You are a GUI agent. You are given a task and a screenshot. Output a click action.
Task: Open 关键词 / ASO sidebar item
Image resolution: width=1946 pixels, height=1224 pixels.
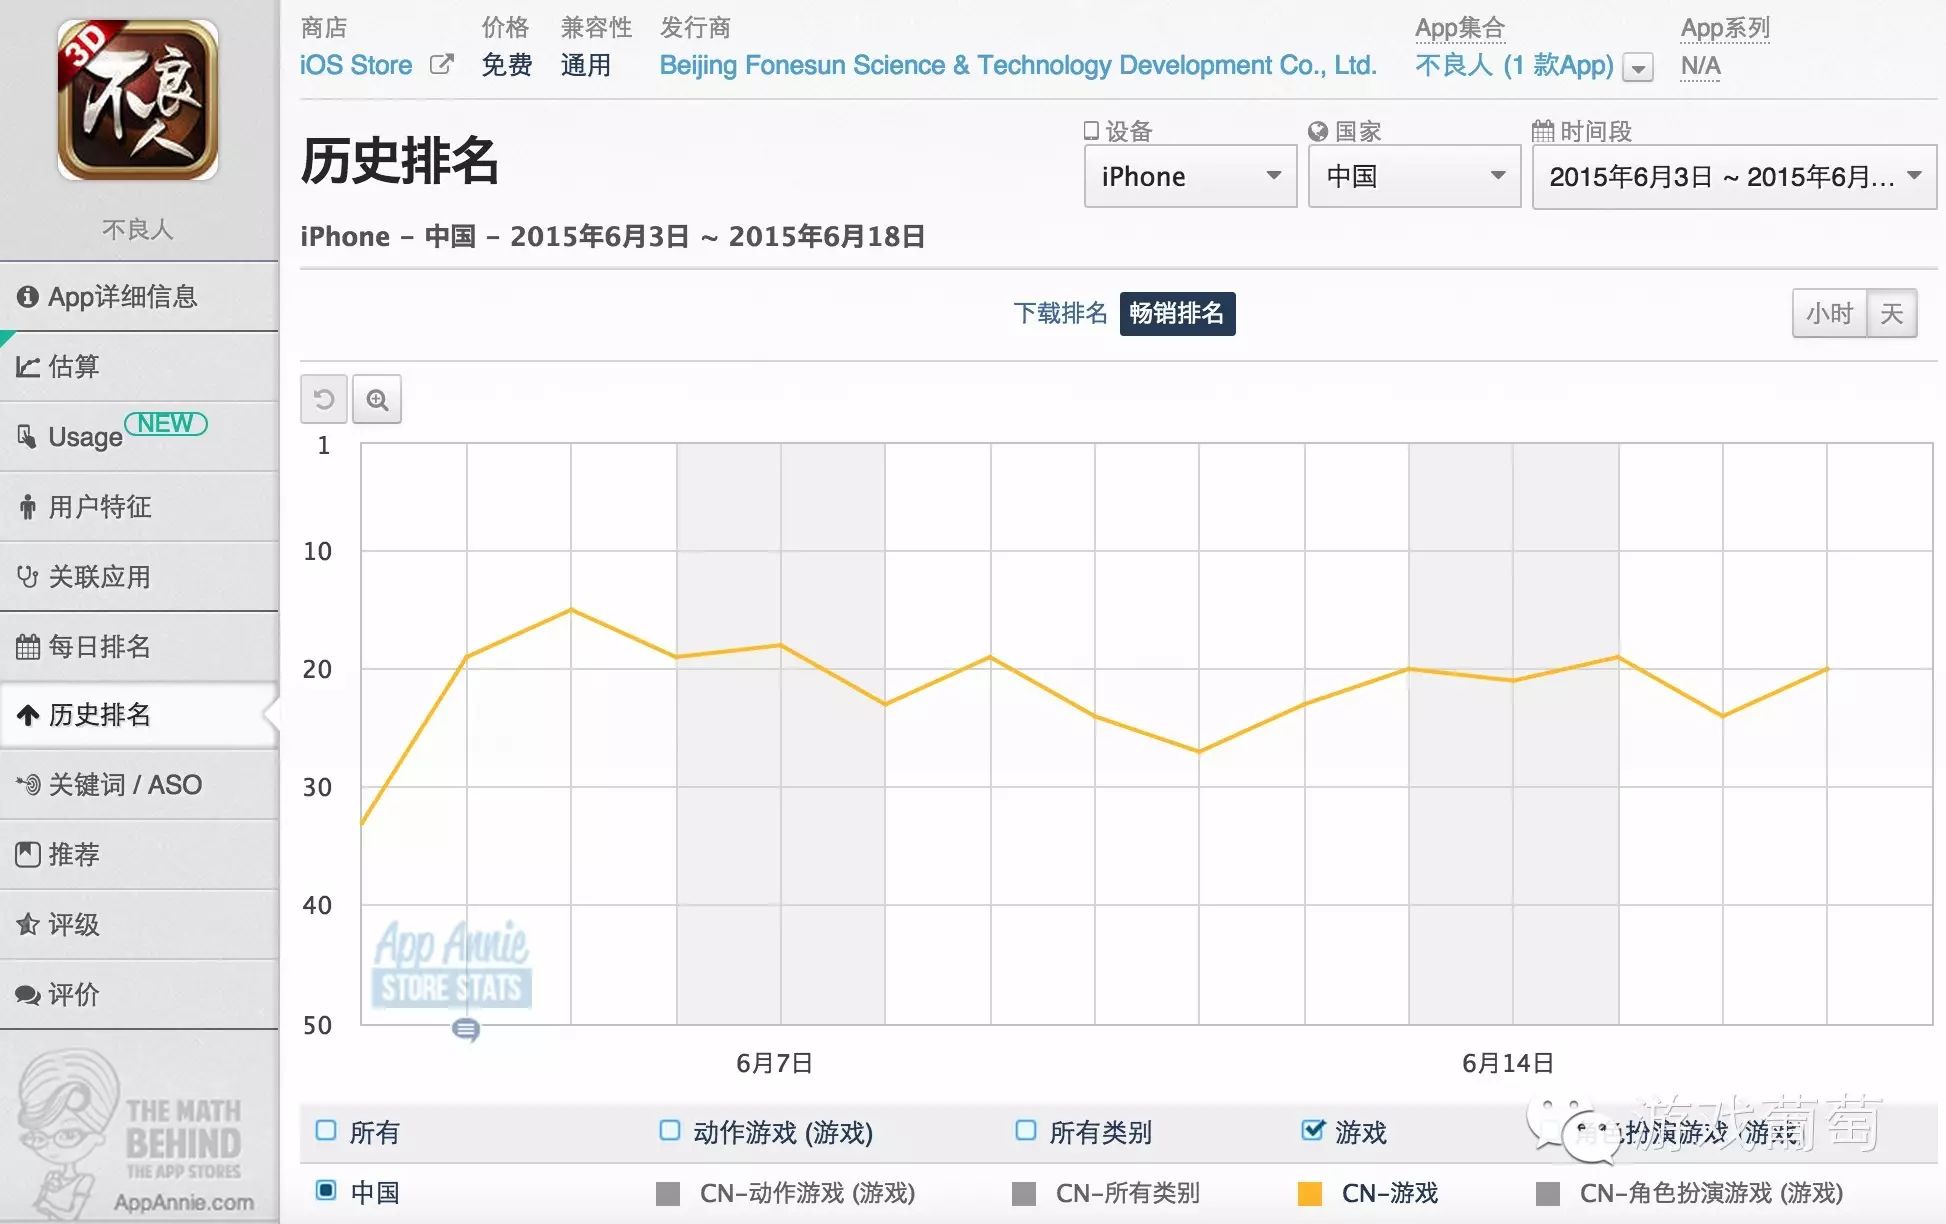[x=139, y=785]
